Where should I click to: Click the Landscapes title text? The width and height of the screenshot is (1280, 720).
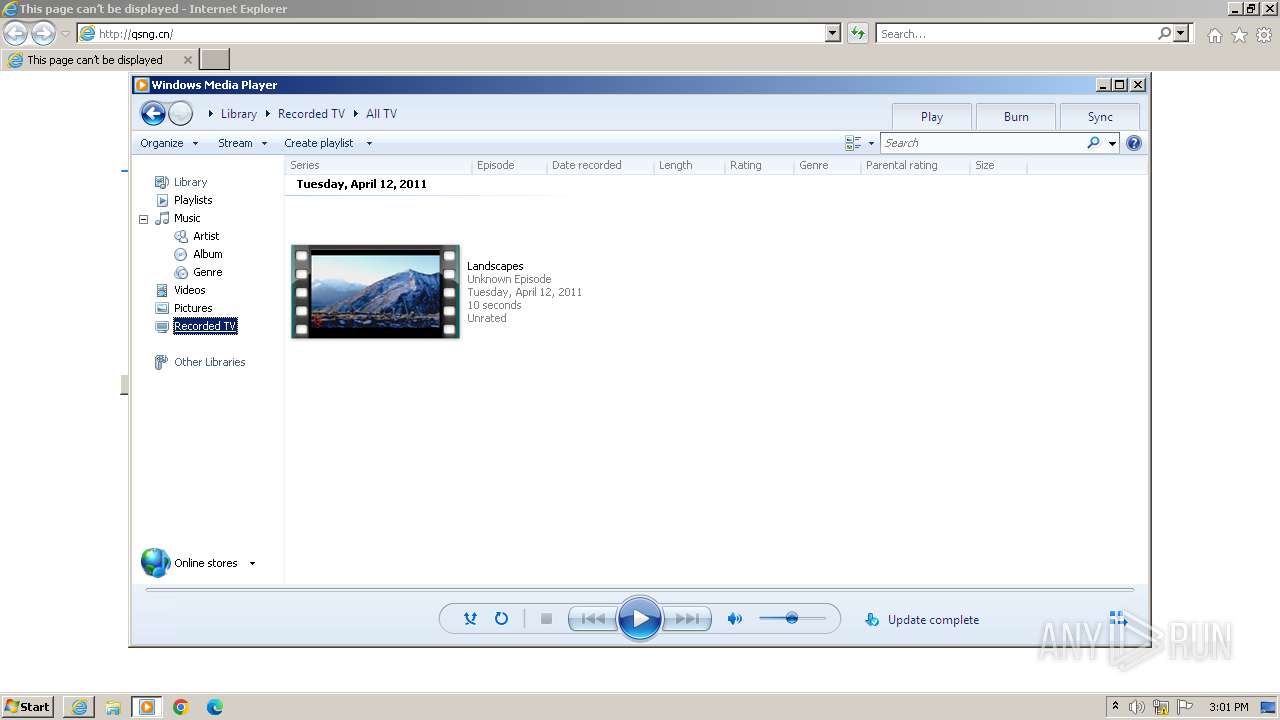495,266
